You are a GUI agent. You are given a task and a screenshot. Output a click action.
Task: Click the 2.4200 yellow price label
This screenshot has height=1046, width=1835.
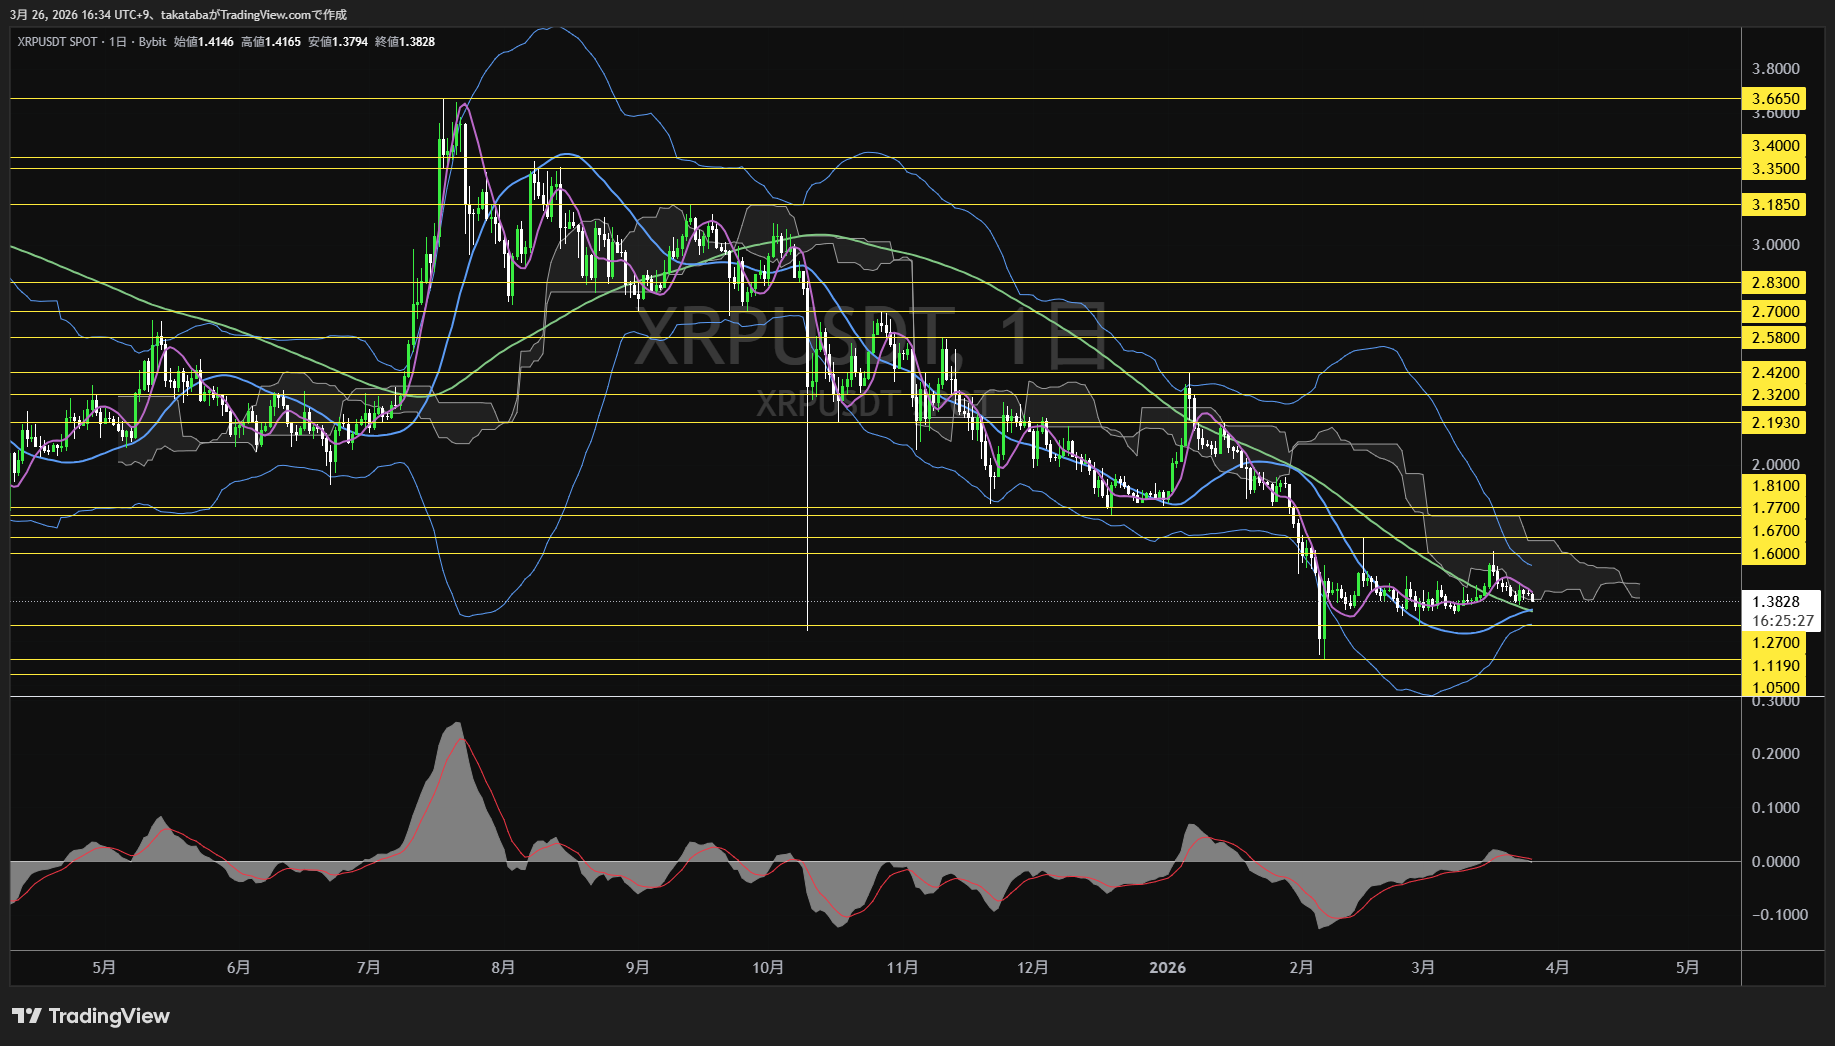pyautogui.click(x=1775, y=373)
